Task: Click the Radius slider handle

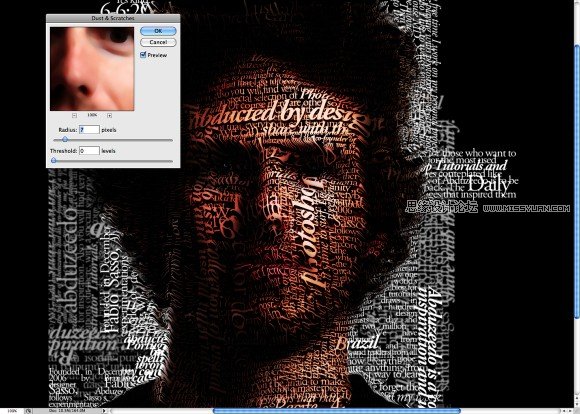Action: [x=65, y=139]
